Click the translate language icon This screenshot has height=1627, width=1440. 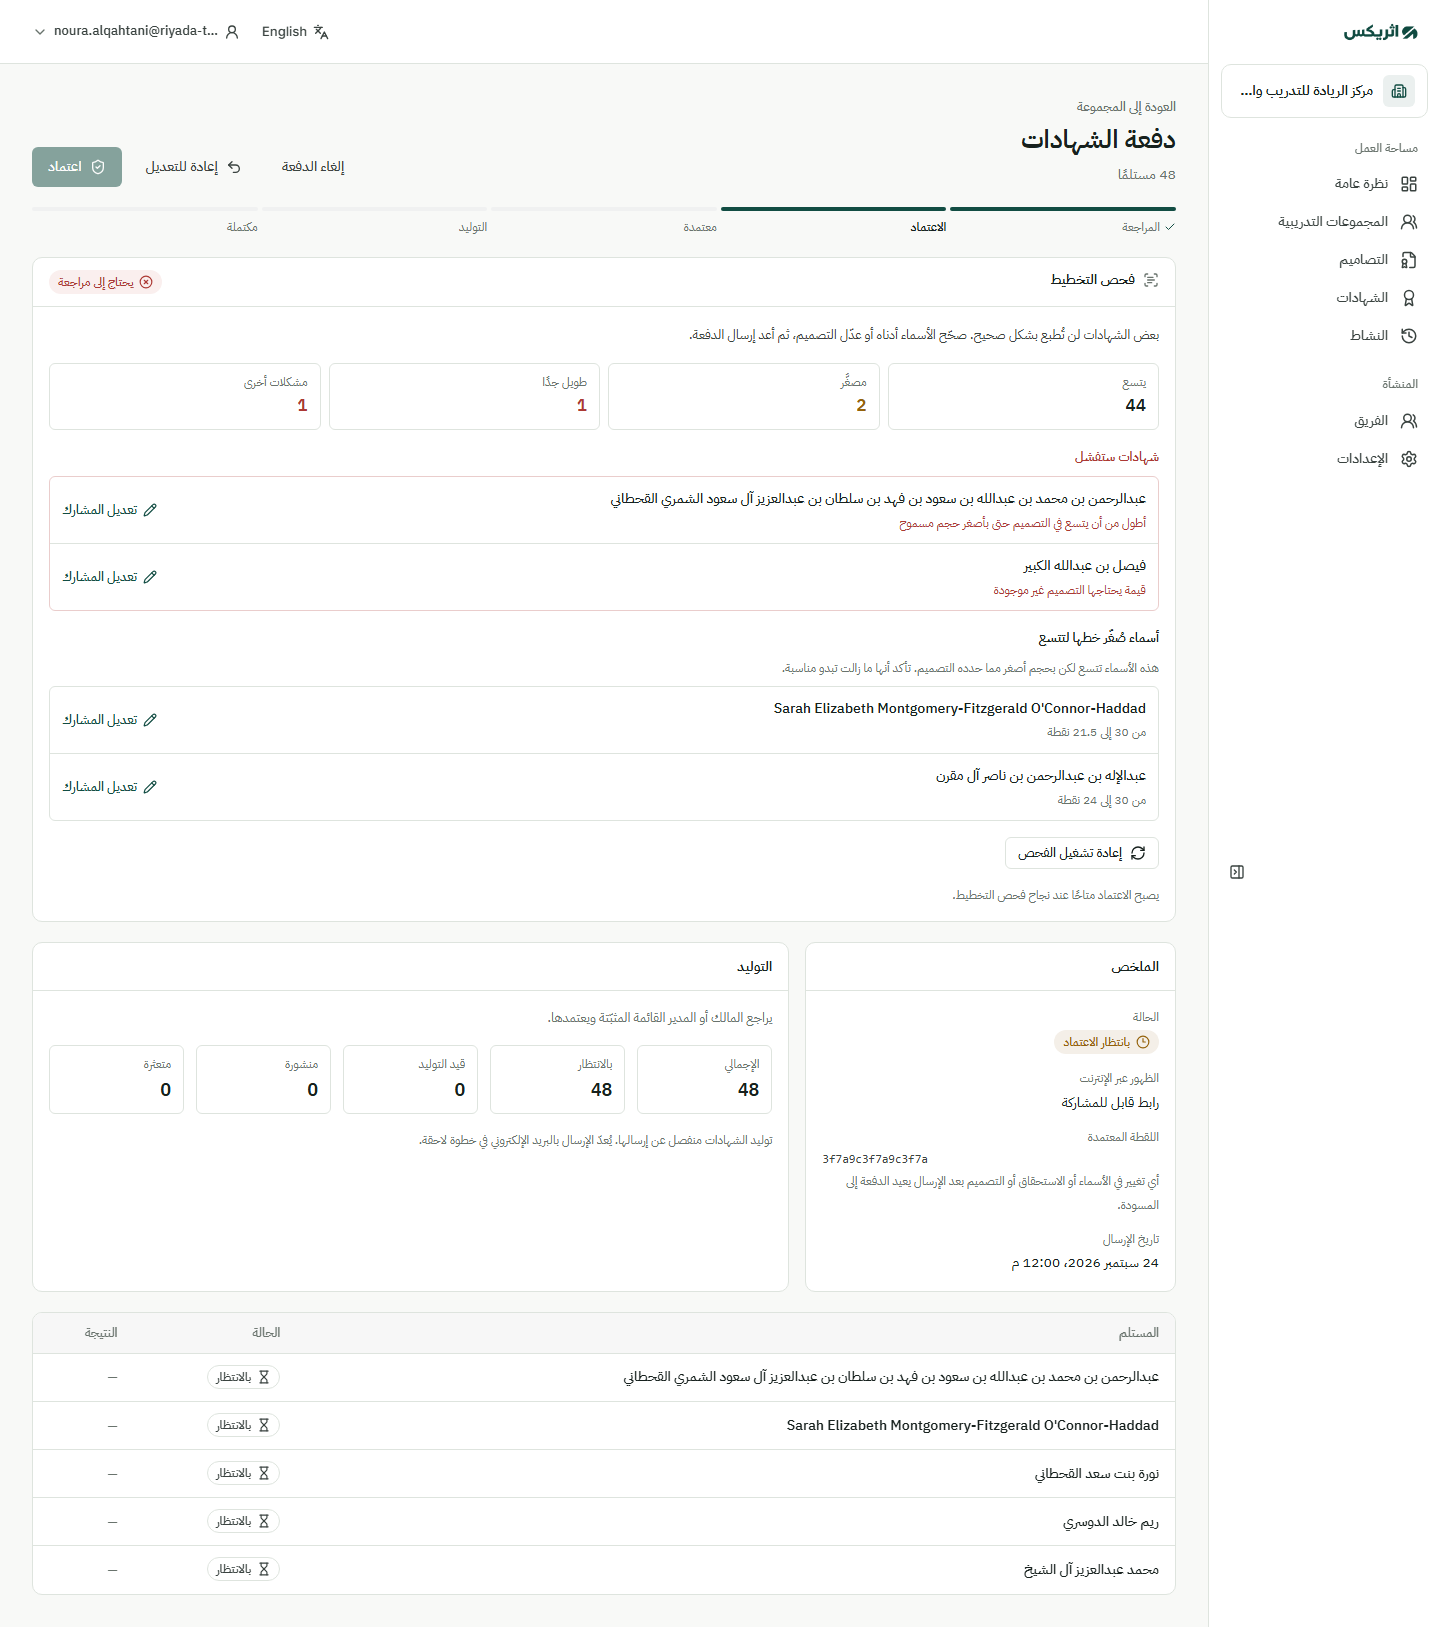321,32
